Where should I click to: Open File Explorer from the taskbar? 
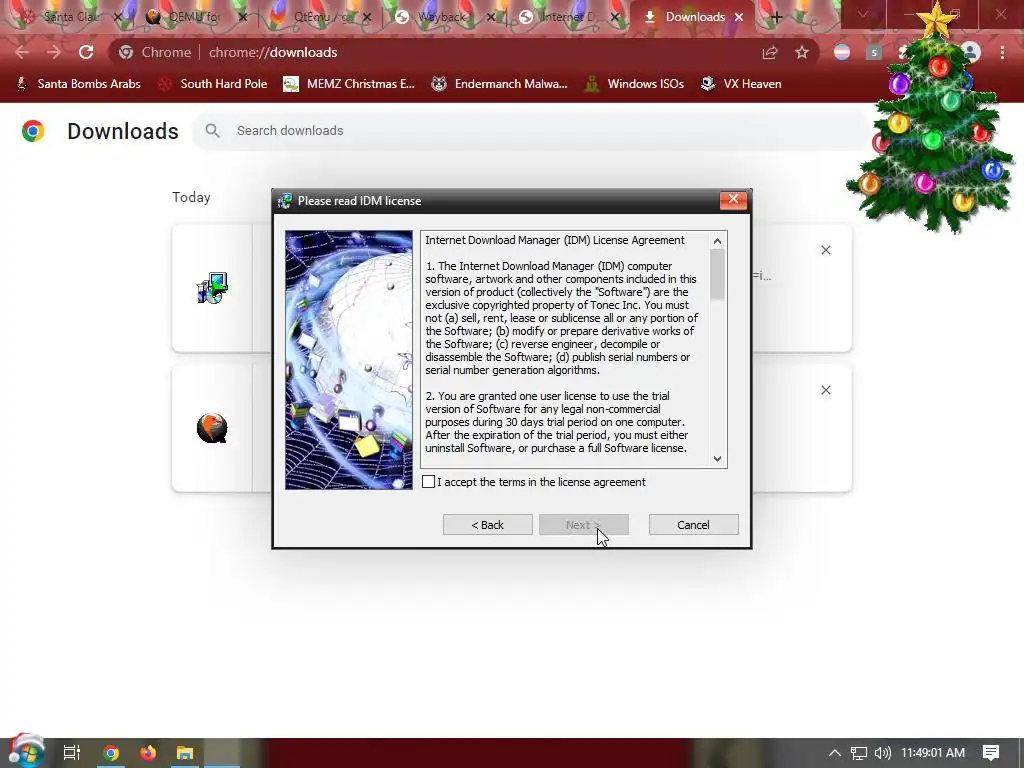pos(185,753)
